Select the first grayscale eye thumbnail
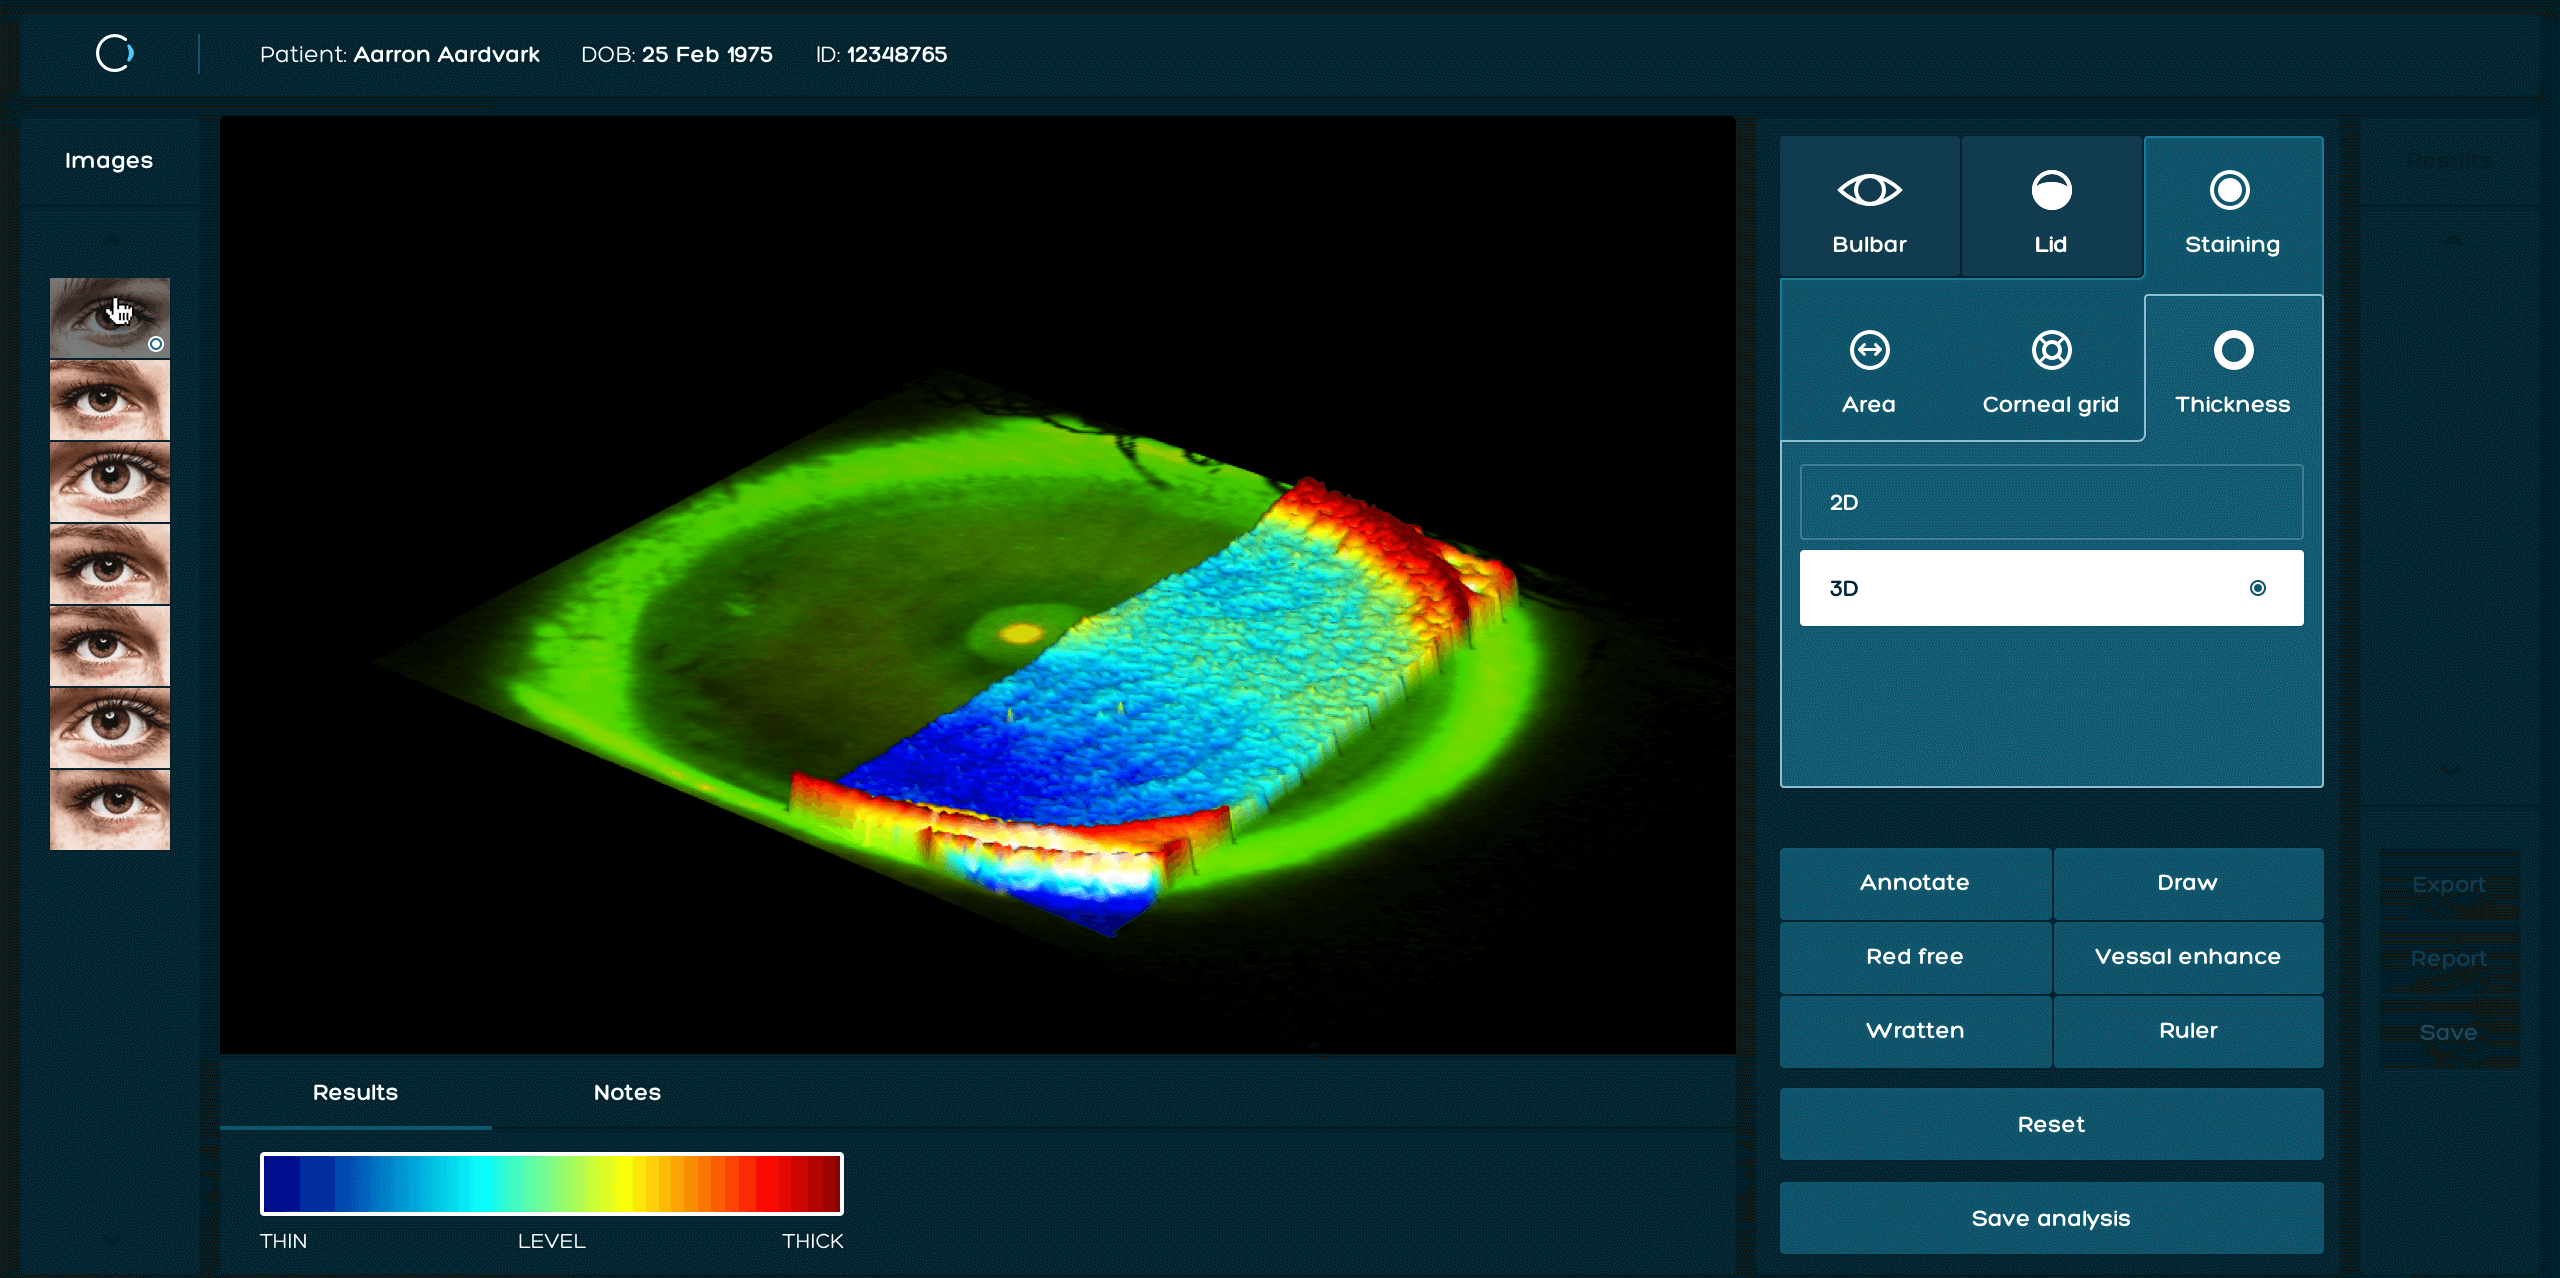The height and width of the screenshot is (1278, 2560). pyautogui.click(x=110, y=318)
